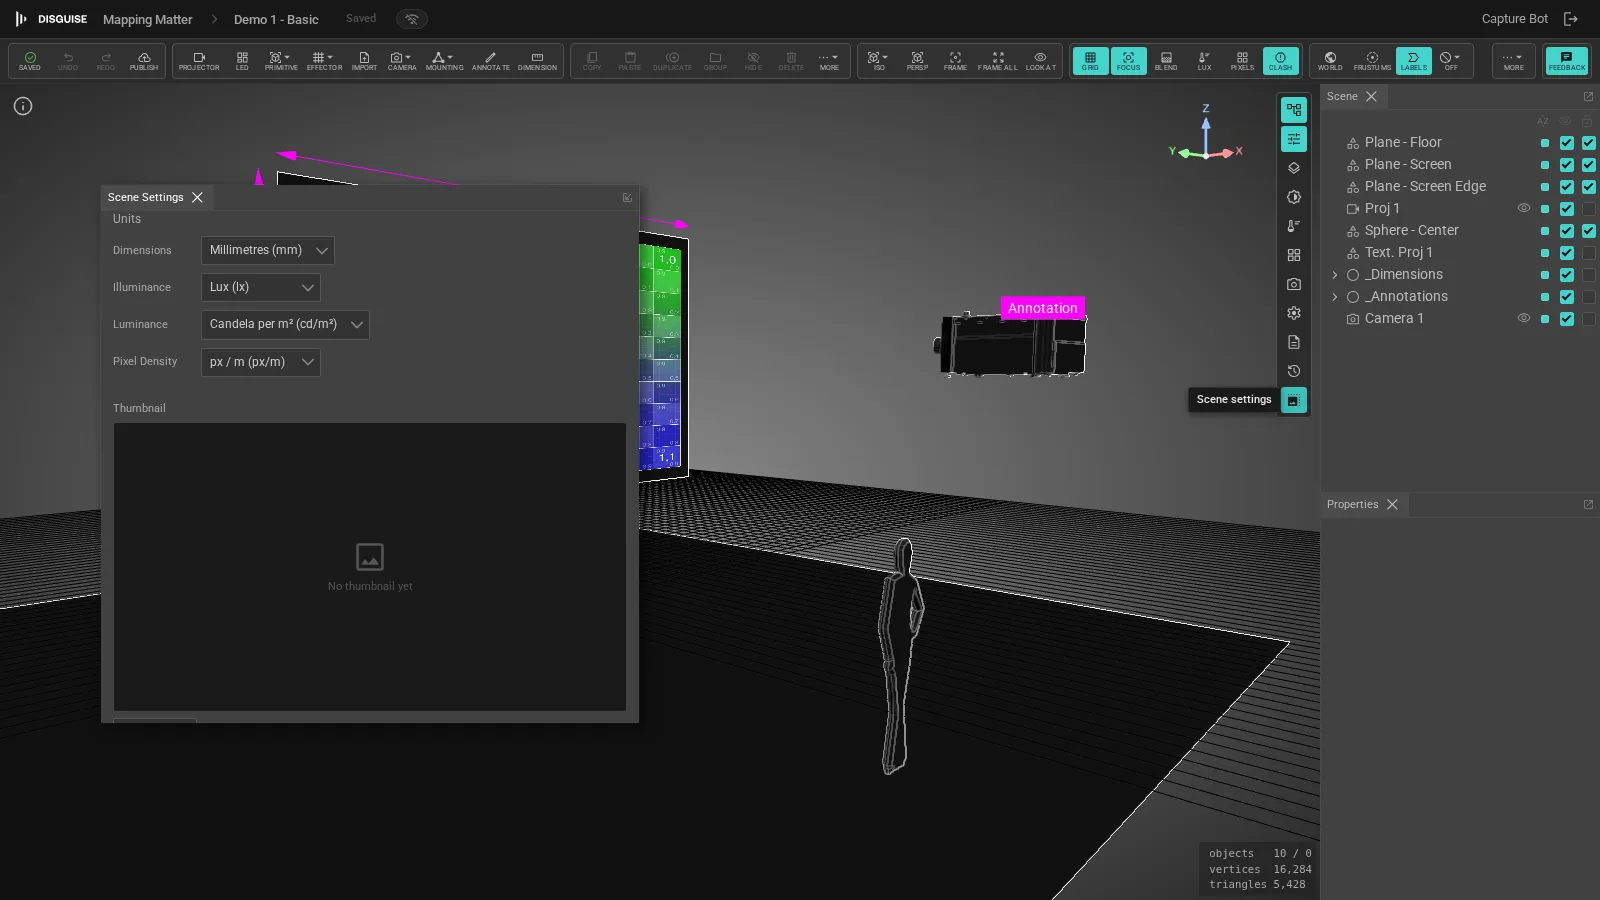
Task: Select Plane - Floor in the scene list
Action: (x=1403, y=143)
